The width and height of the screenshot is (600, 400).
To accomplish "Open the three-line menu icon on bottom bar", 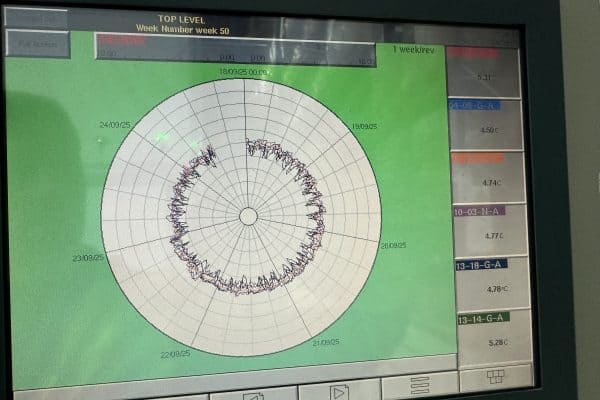I will pyautogui.click(x=419, y=385).
